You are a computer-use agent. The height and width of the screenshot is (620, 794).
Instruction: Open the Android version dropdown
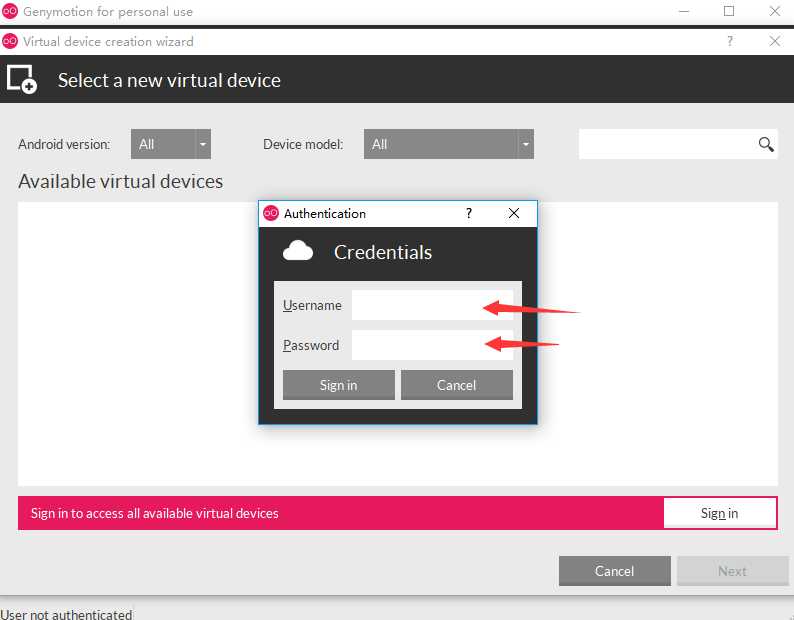click(171, 144)
